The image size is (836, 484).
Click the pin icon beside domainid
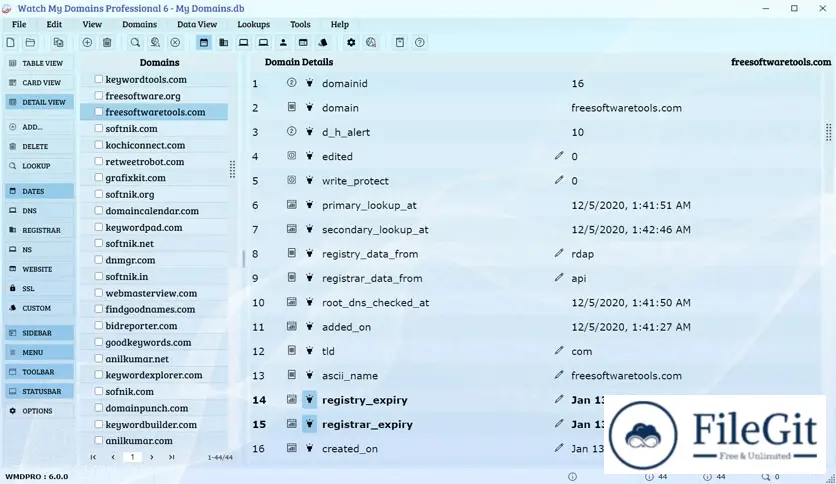click(309, 83)
